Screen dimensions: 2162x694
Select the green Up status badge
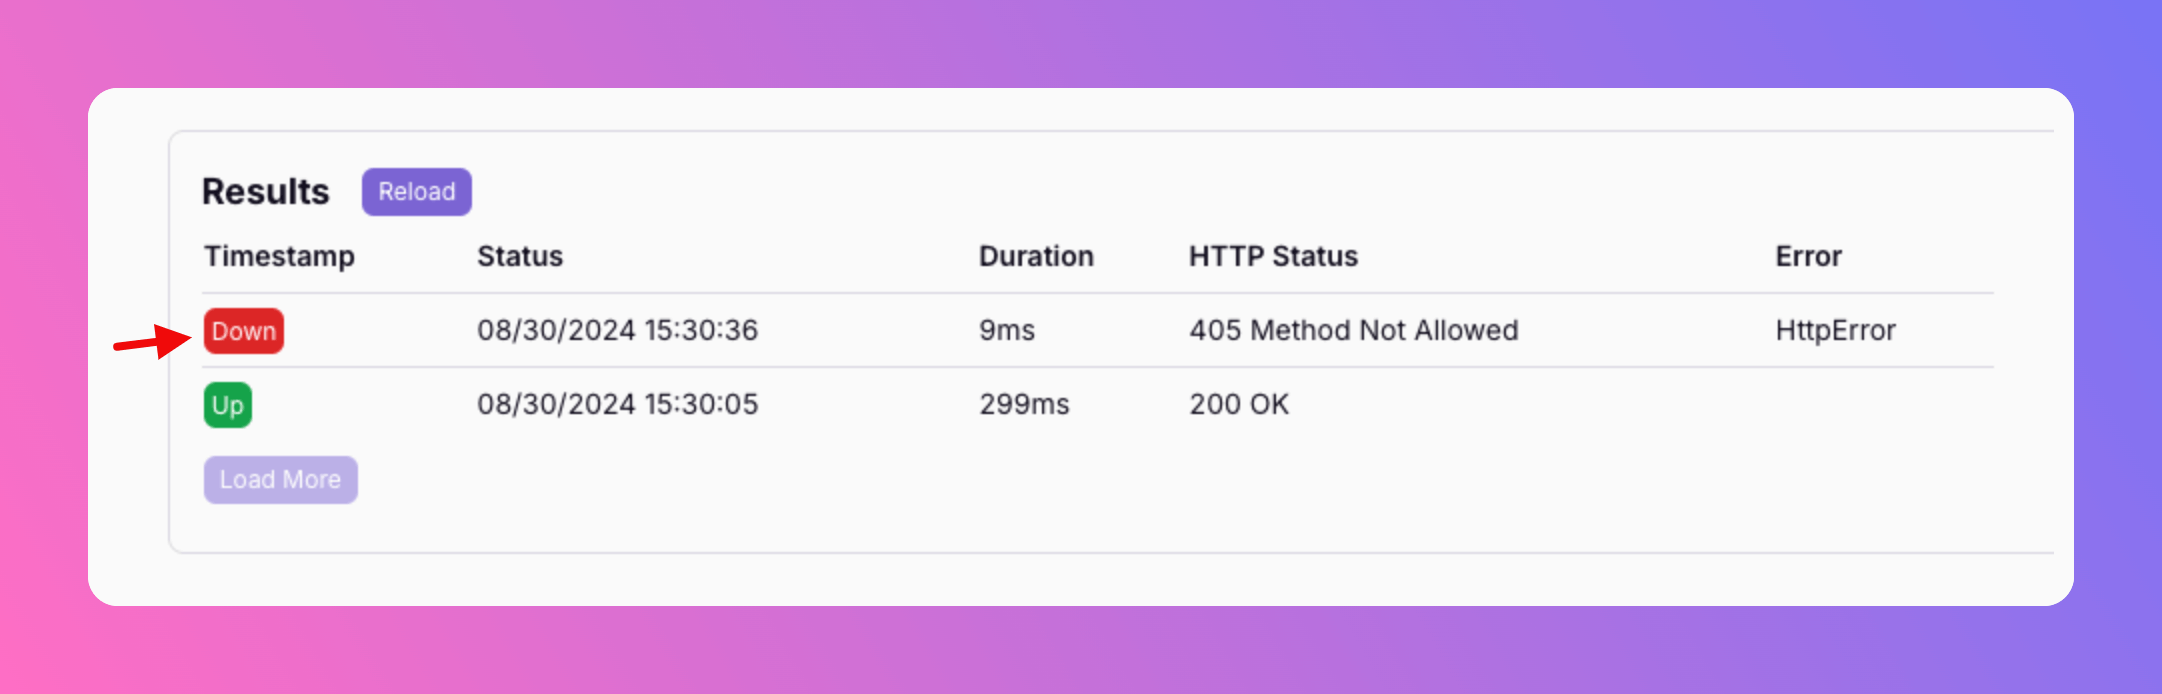(228, 405)
